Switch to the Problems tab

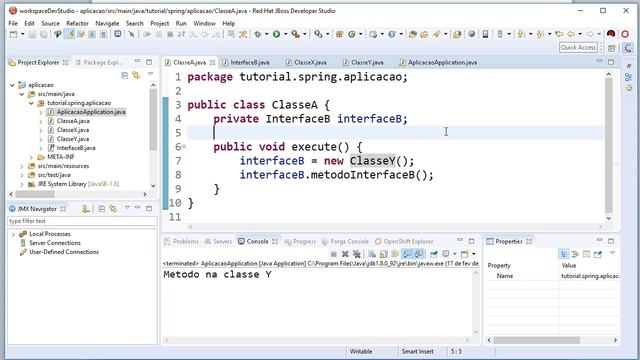click(181, 242)
